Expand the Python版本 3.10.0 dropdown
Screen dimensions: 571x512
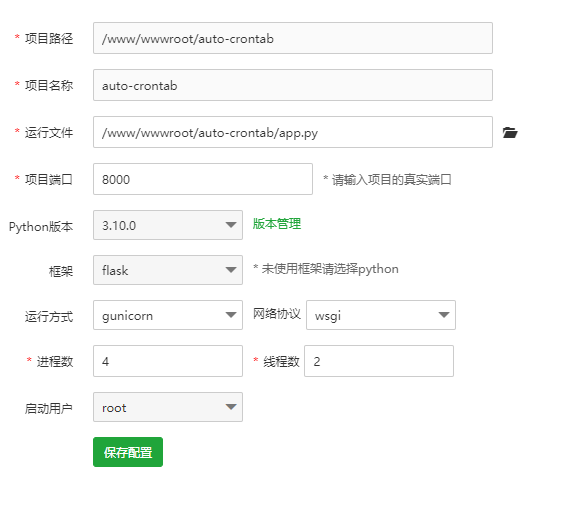pos(168,225)
